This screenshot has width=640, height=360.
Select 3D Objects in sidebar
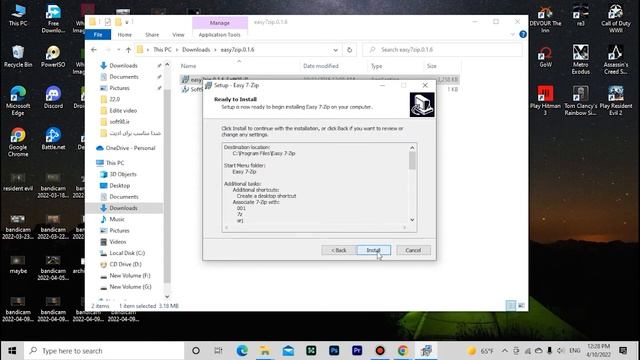(x=123, y=174)
